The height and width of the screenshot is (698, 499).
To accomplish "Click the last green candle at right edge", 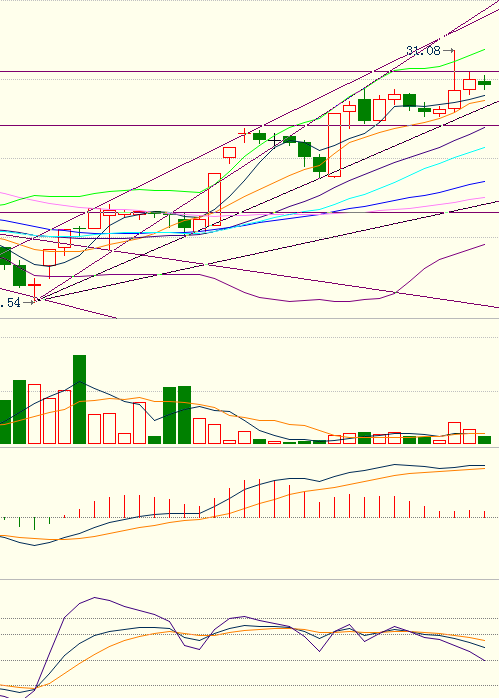I will pyautogui.click(x=484, y=82).
